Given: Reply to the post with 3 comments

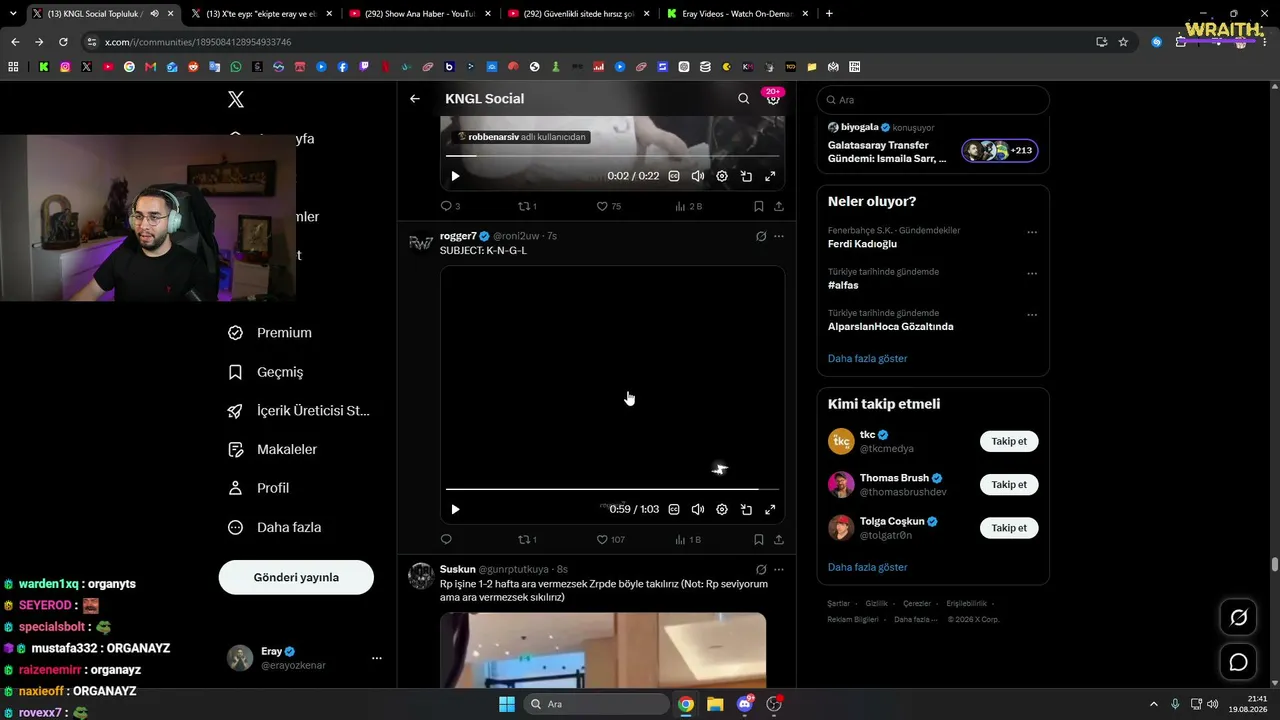Looking at the screenshot, I should (450, 206).
